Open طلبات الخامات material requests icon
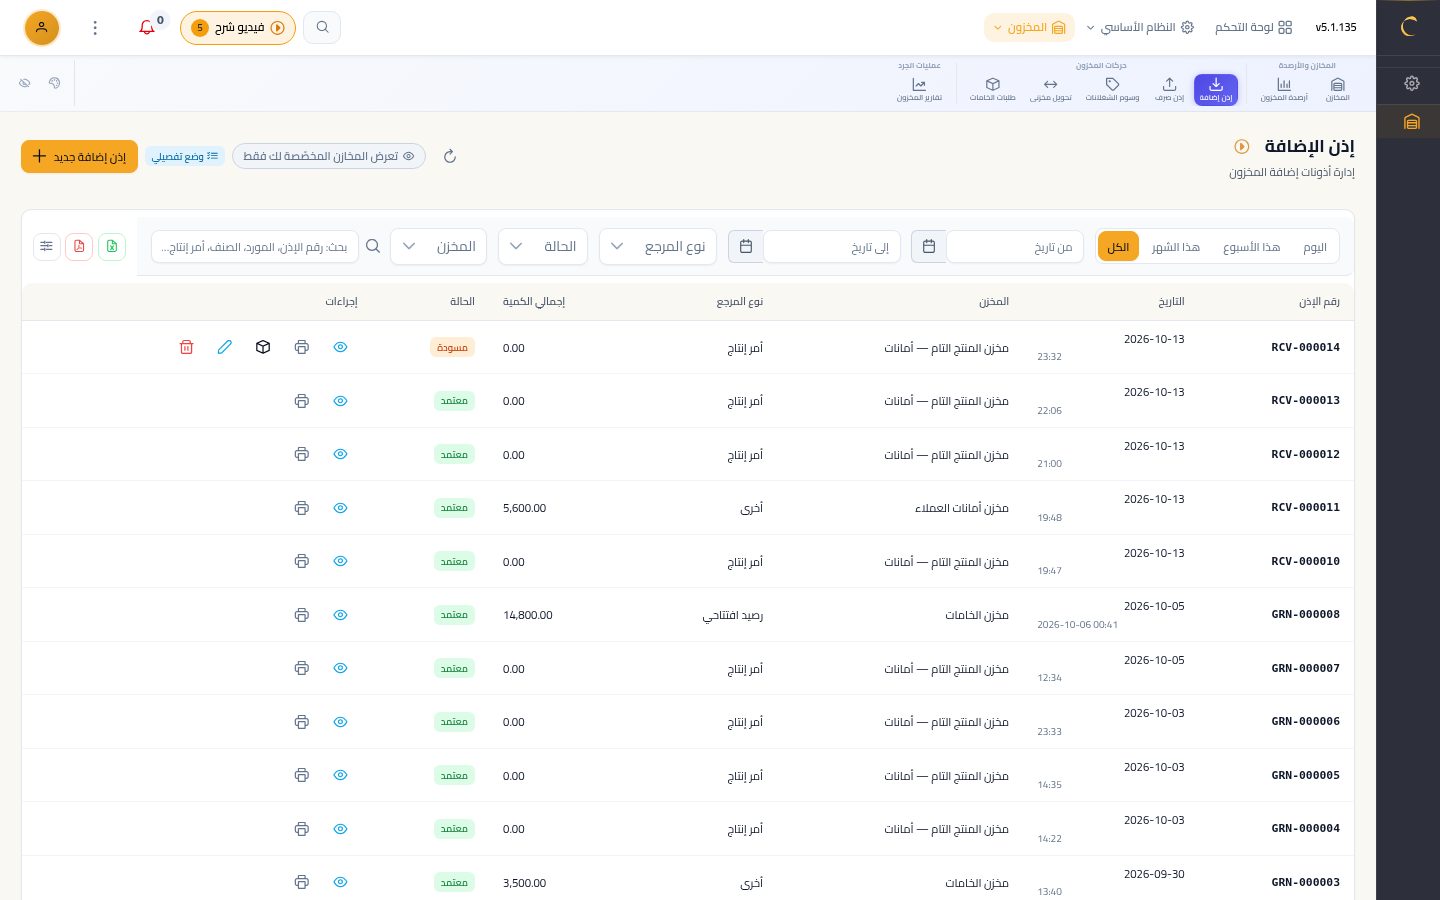This screenshot has width=1440, height=900. [992, 89]
